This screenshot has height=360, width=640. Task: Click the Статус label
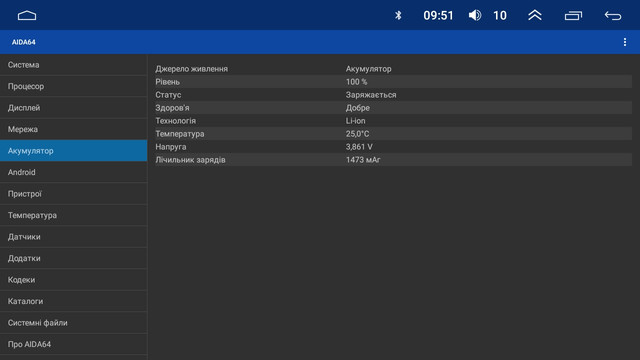[168, 95]
